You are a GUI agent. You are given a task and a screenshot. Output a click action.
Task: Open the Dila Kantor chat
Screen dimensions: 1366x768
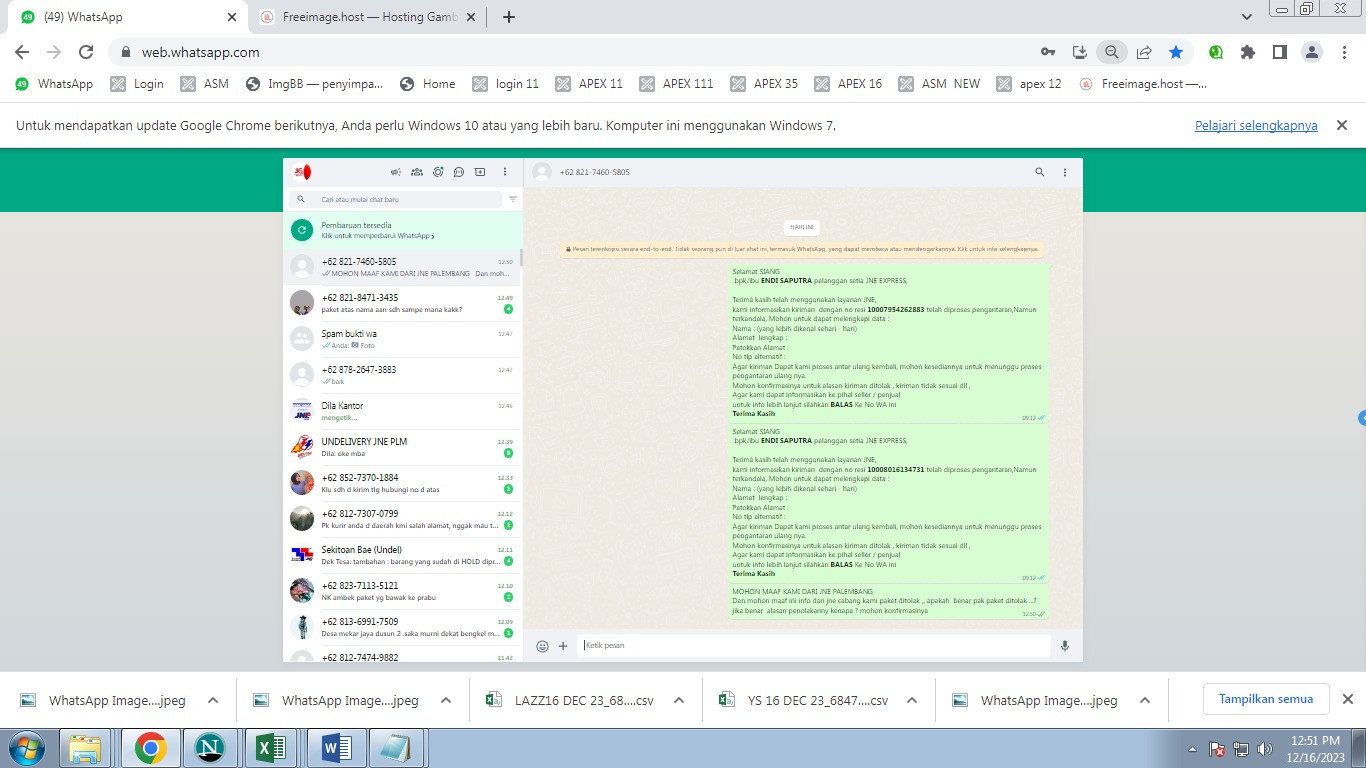click(402, 411)
